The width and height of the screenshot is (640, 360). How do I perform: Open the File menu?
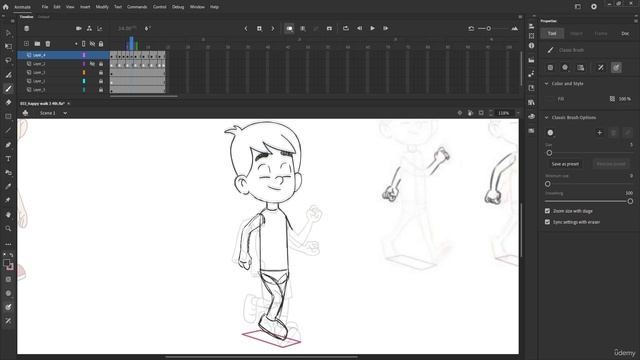[x=45, y=7]
